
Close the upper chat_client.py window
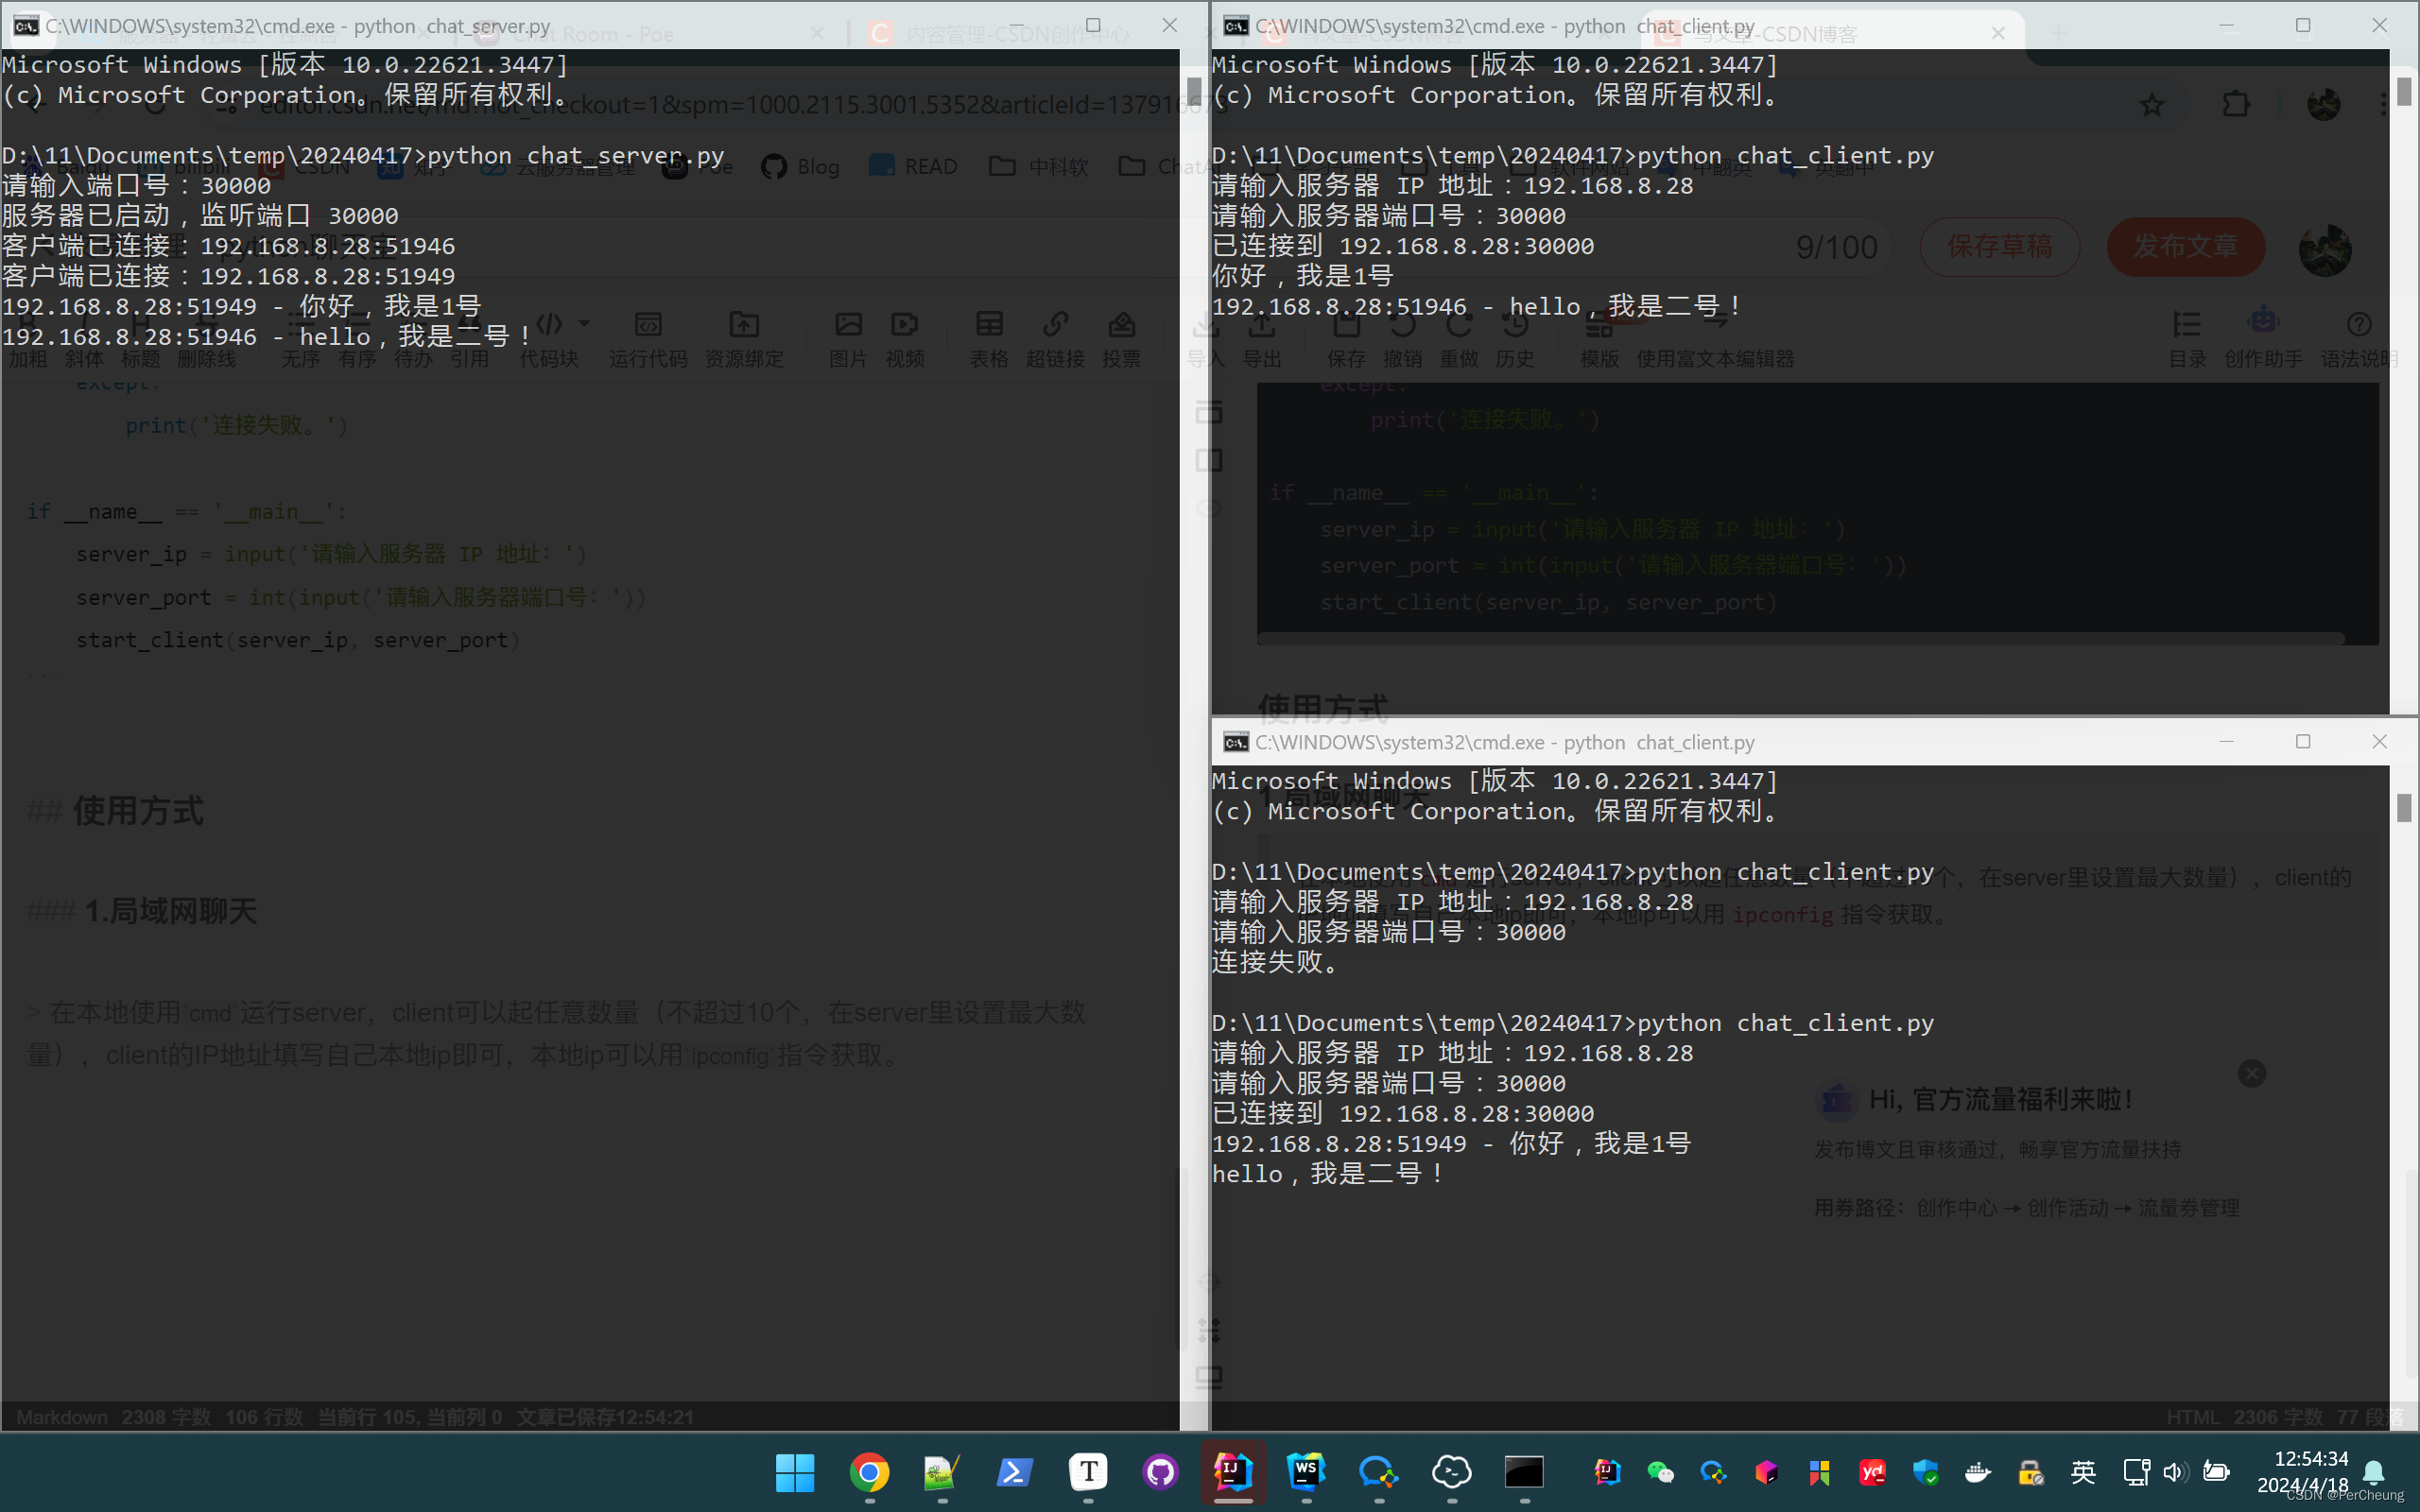click(x=2380, y=25)
